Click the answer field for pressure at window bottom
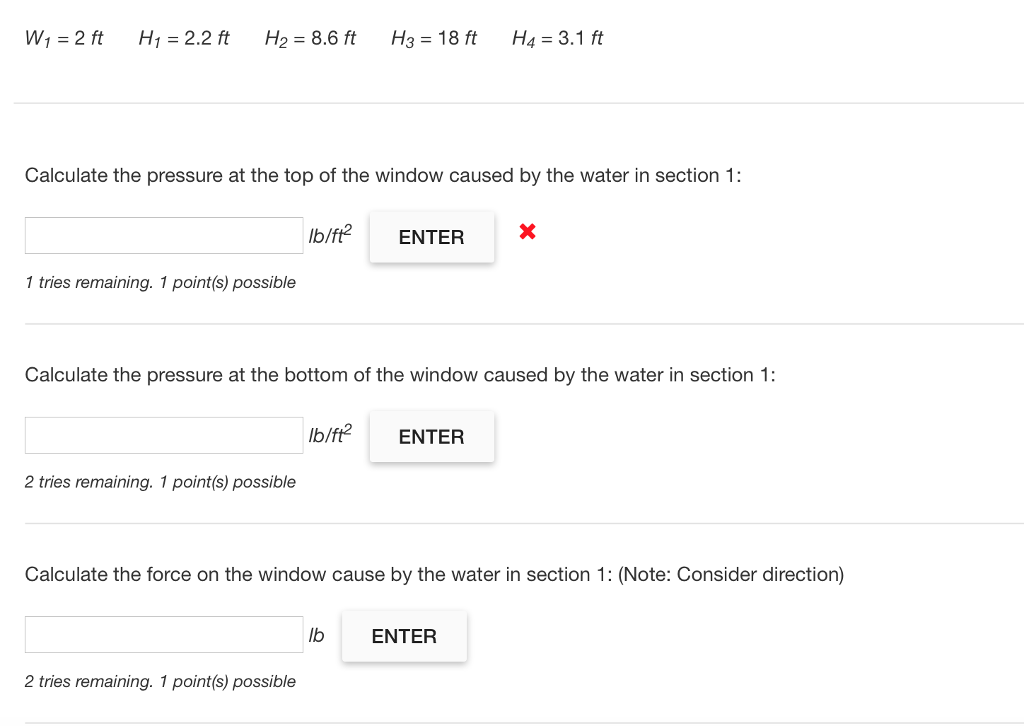The width and height of the screenshot is (1024, 726). coord(163,435)
